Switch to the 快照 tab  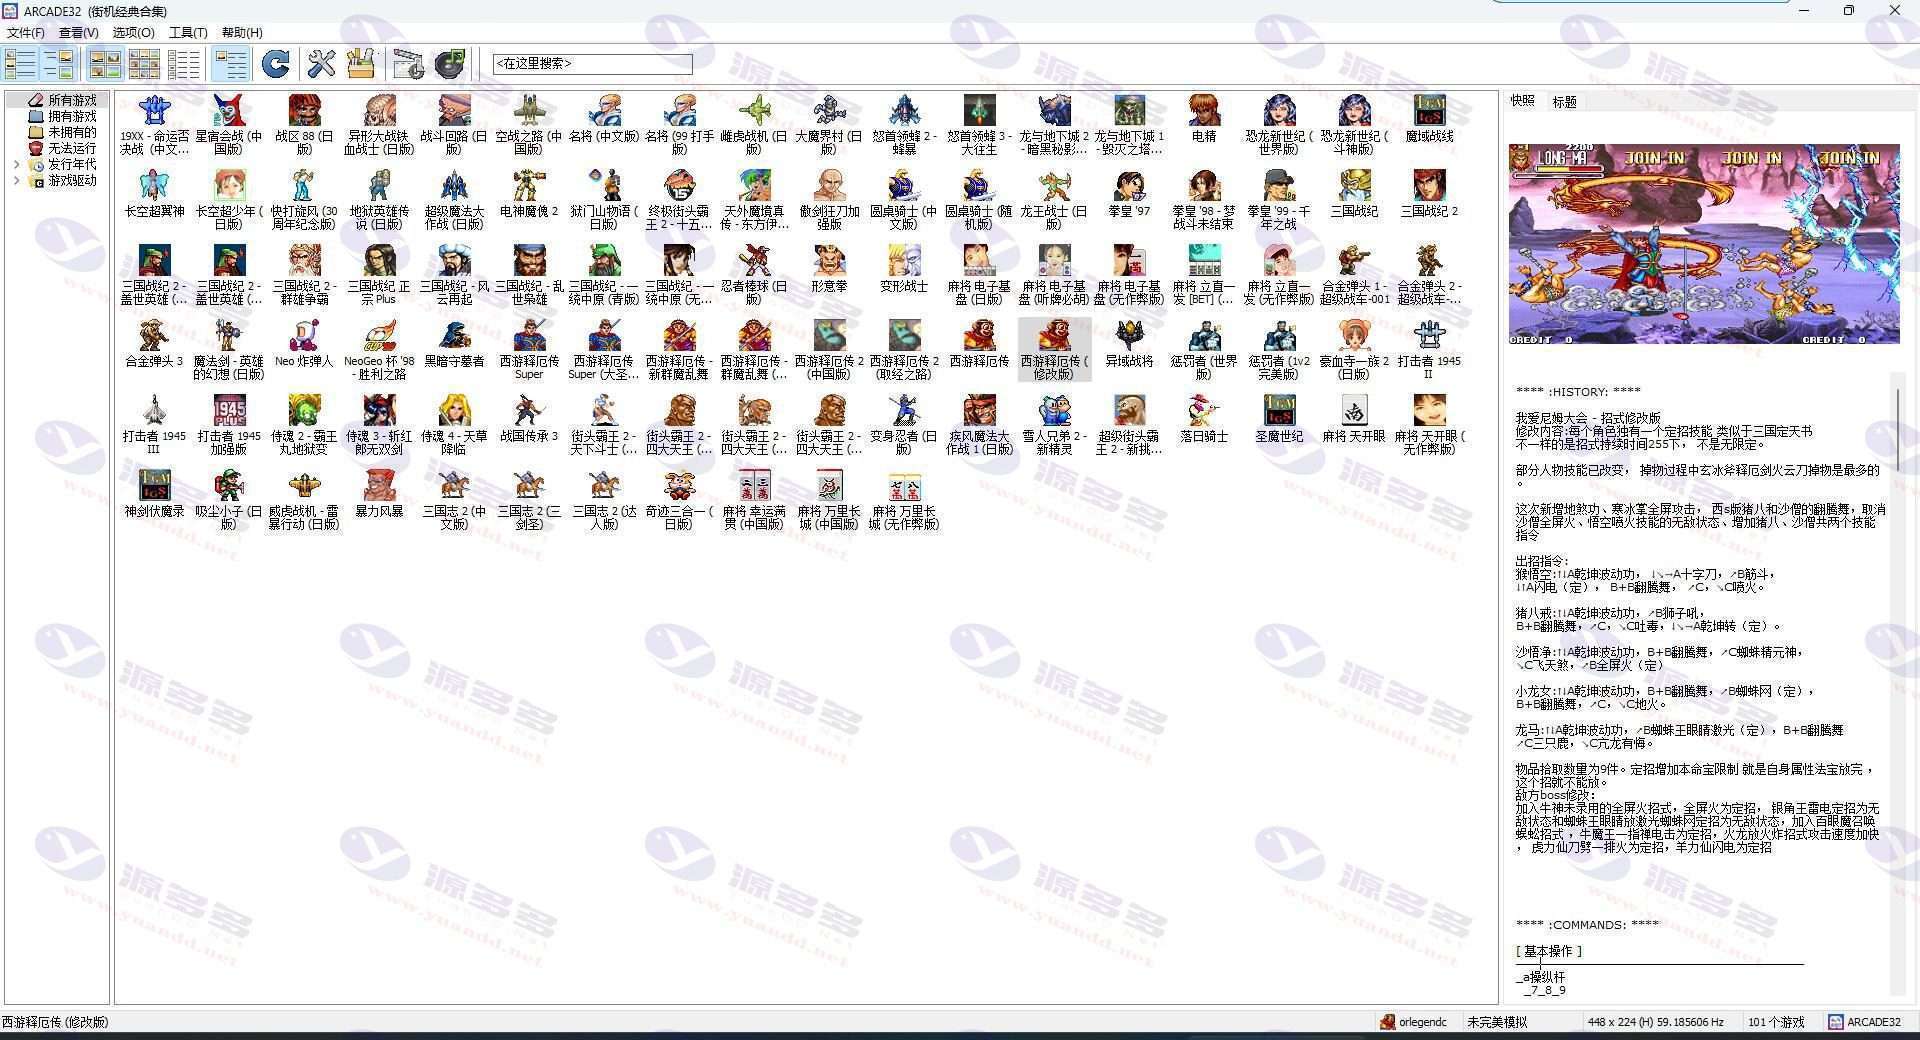pyautogui.click(x=1522, y=100)
